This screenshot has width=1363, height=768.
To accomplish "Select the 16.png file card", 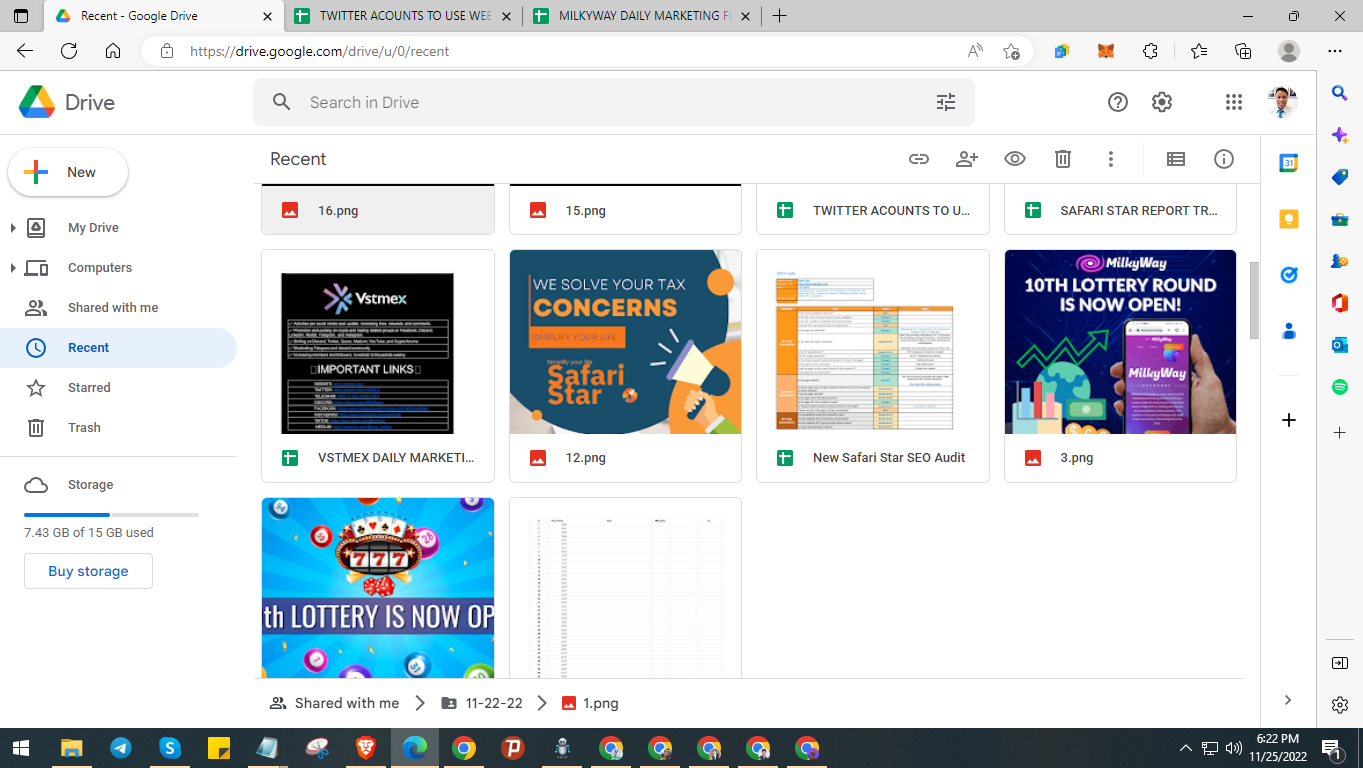I will [x=378, y=210].
